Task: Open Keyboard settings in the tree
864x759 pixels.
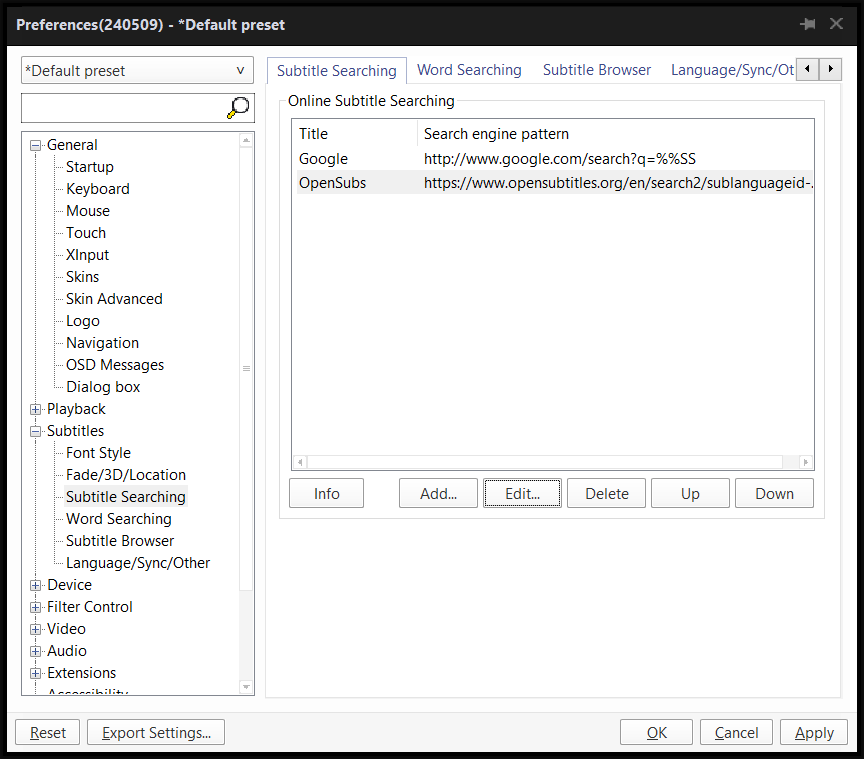Action: [98, 189]
